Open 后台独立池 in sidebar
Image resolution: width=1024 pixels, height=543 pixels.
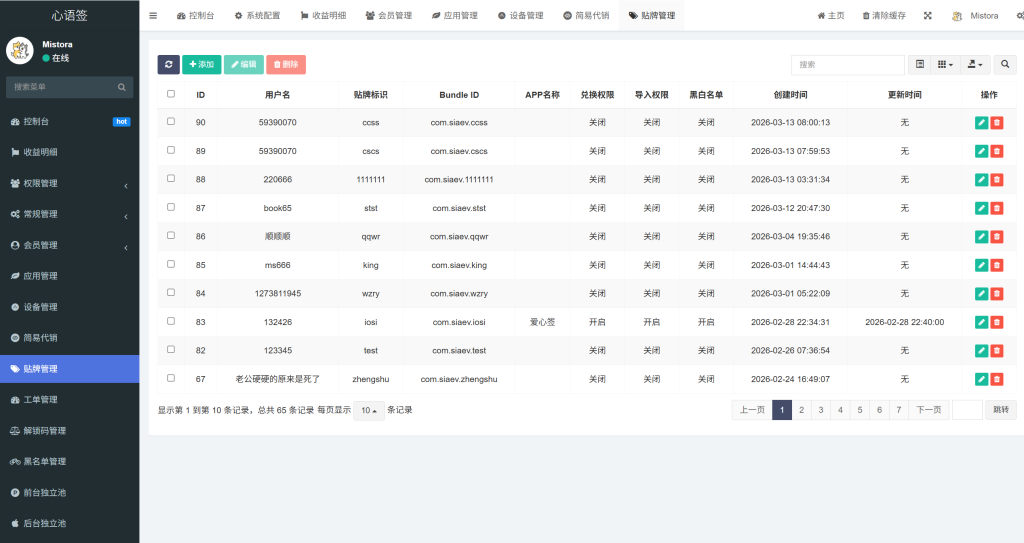69,523
